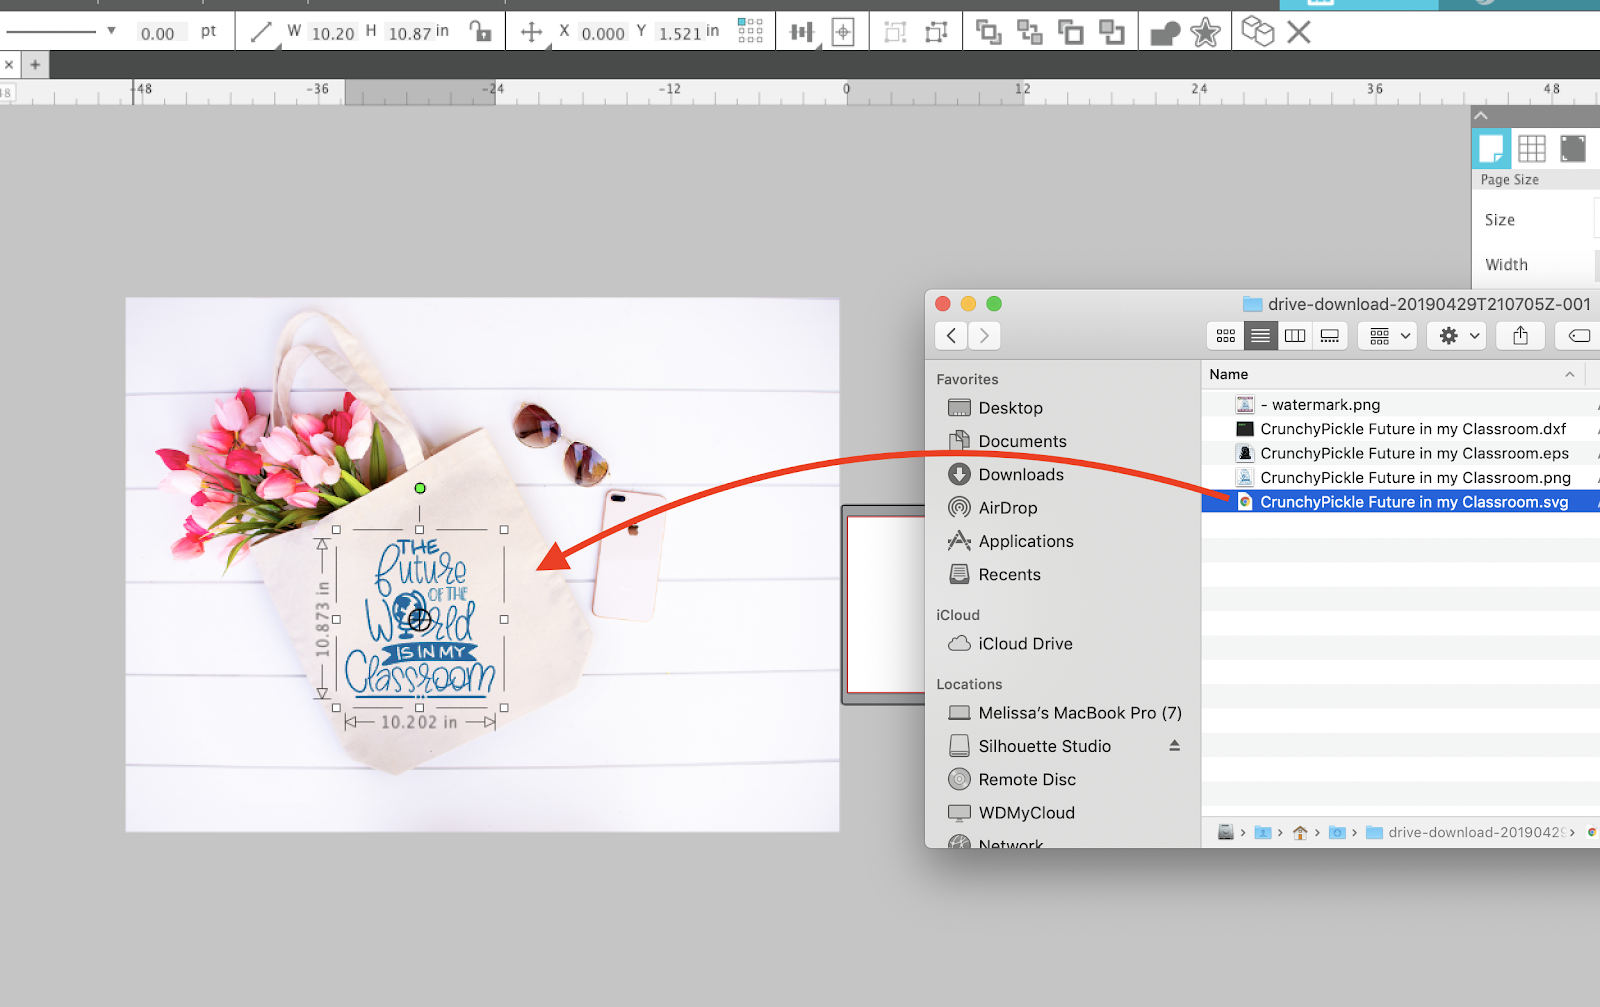Viewport: 1600px width, 1007px height.
Task: Click the Finder Edit Tags button
Action: (x=1580, y=336)
